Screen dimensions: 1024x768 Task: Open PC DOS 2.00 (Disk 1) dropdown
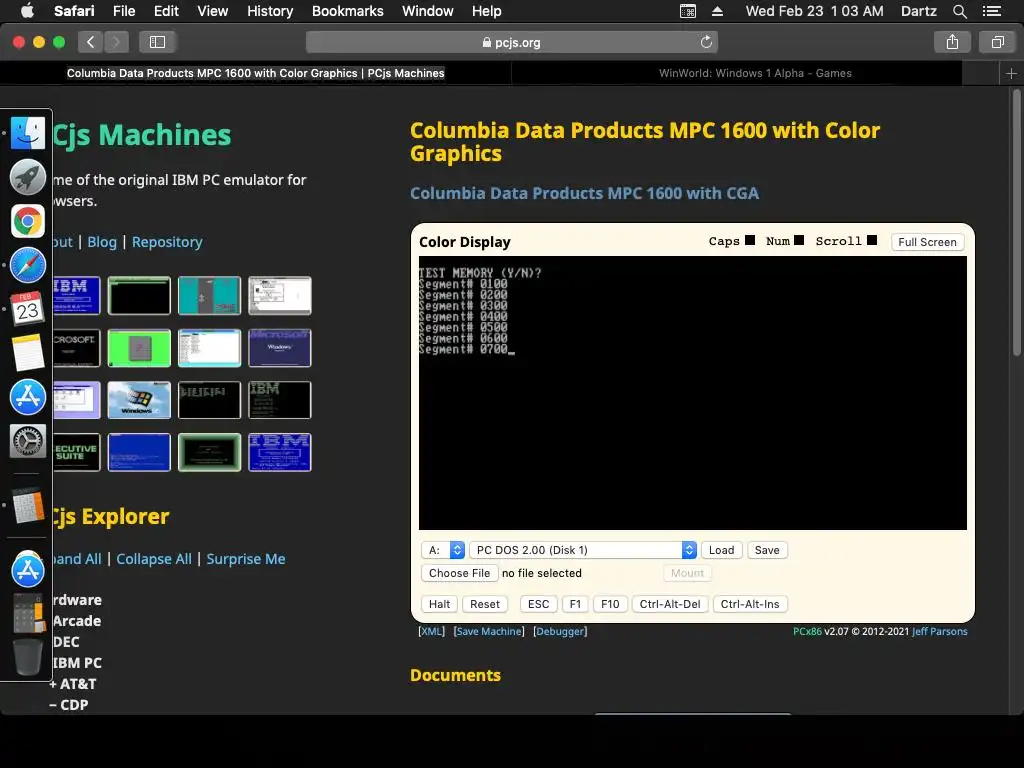point(583,550)
